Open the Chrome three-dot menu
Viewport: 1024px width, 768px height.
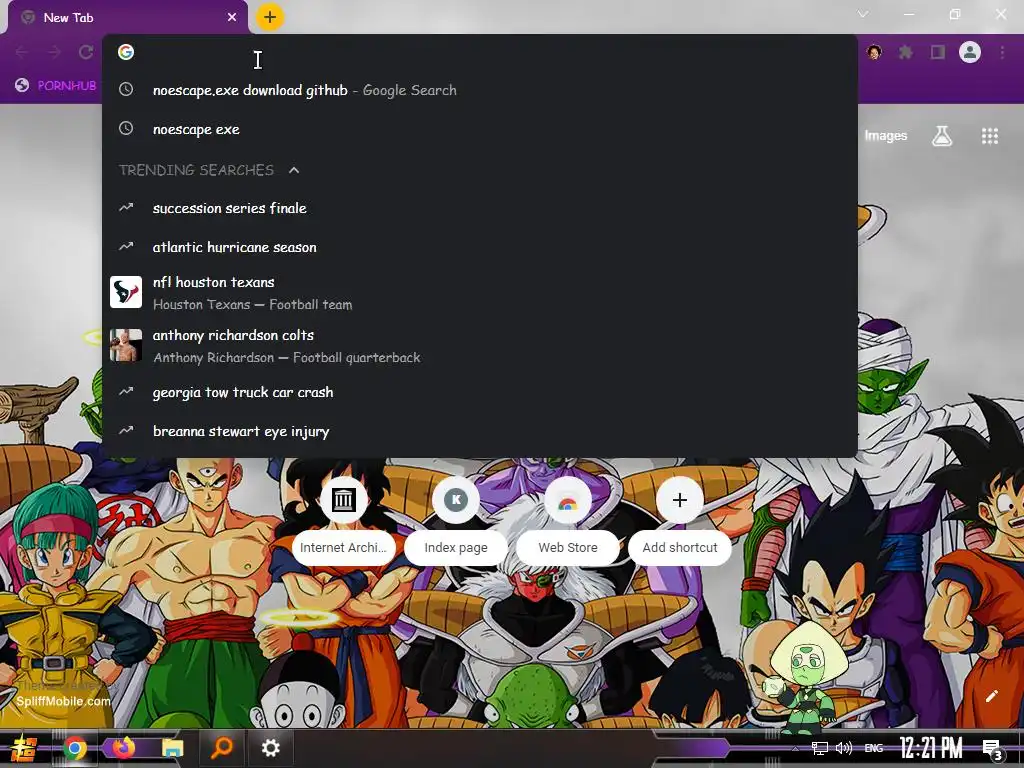(1002, 52)
